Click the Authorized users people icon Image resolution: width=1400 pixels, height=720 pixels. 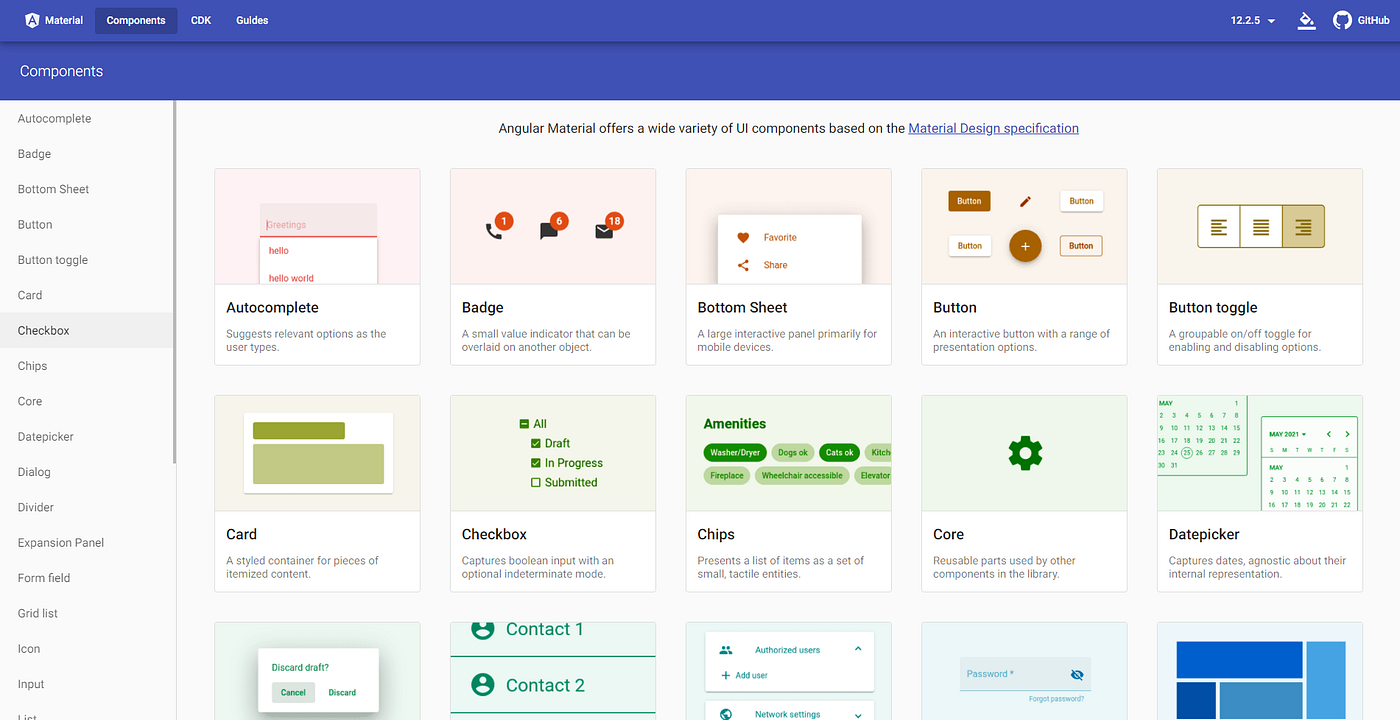[726, 650]
